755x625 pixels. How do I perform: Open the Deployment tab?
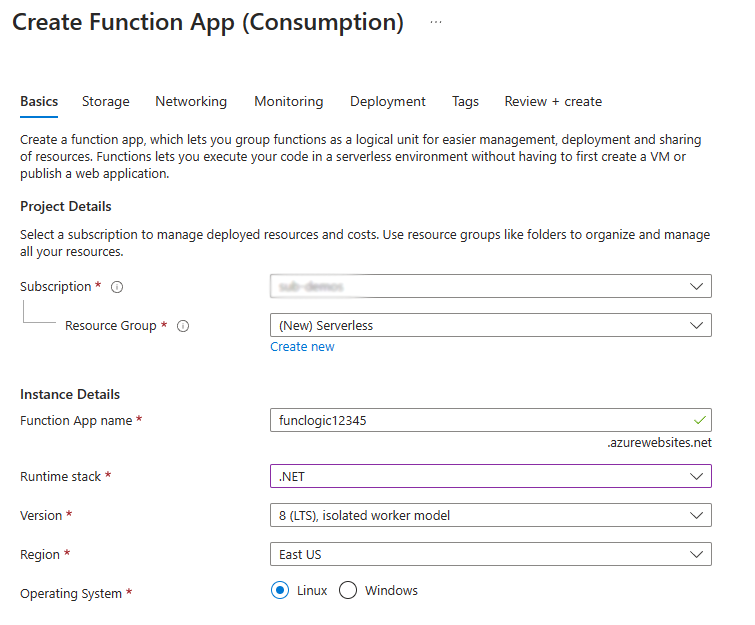[388, 102]
